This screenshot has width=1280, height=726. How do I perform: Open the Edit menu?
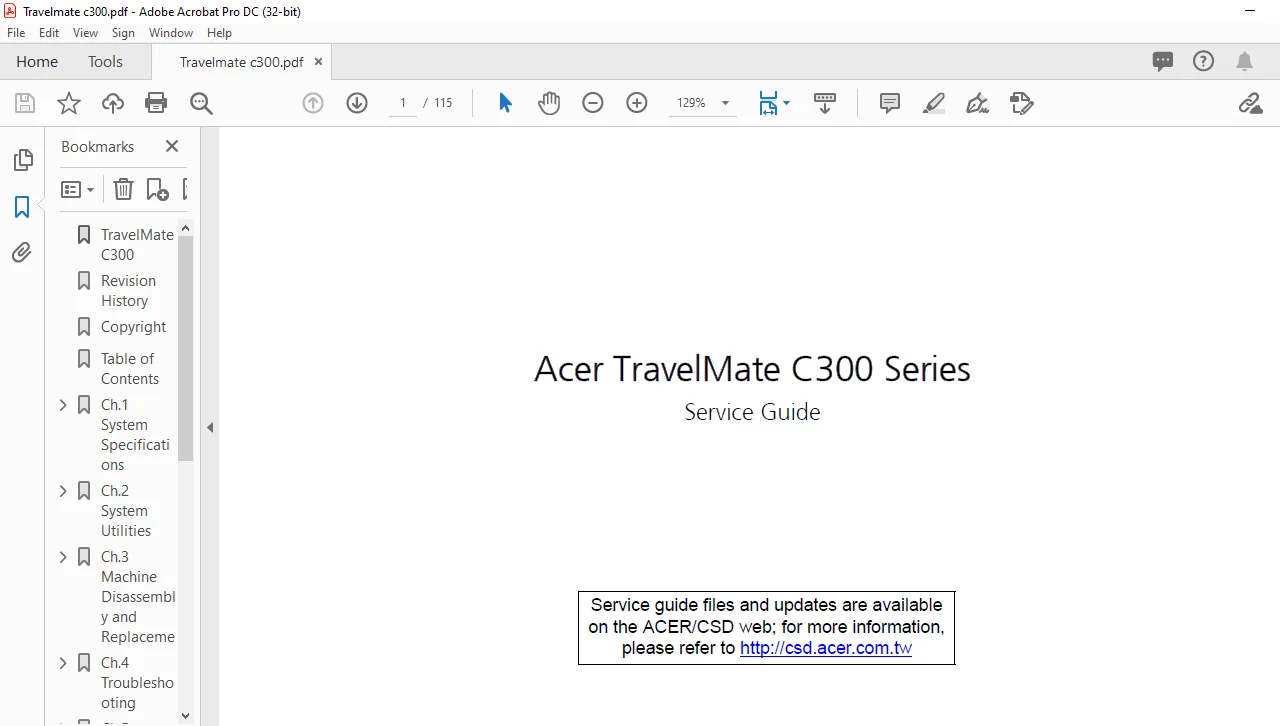(x=49, y=33)
